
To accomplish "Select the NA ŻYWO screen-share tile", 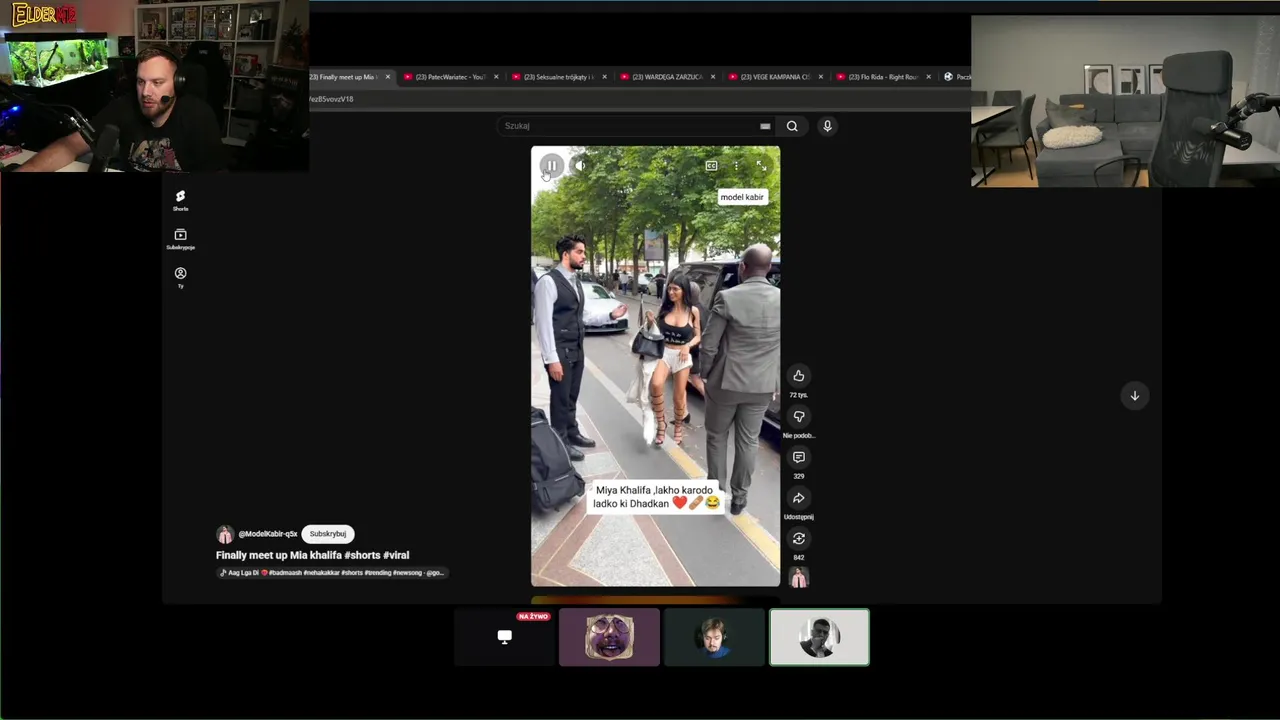I will pyautogui.click(x=505, y=637).
